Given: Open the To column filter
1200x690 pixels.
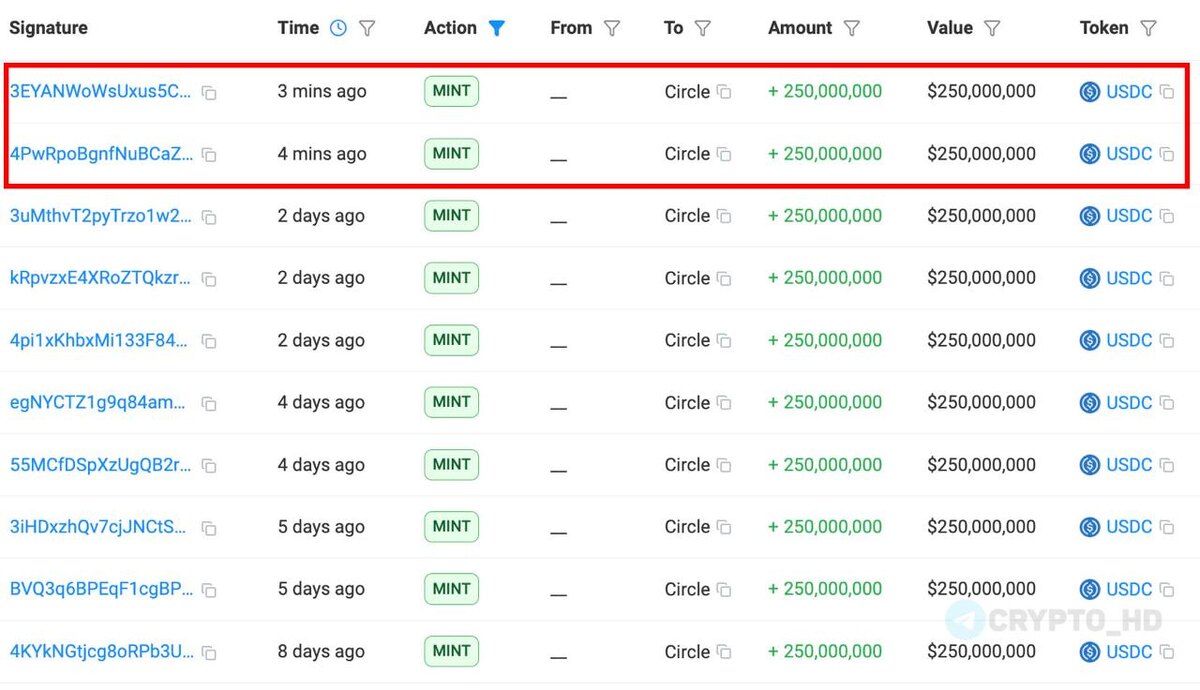Looking at the screenshot, I should pos(702,28).
